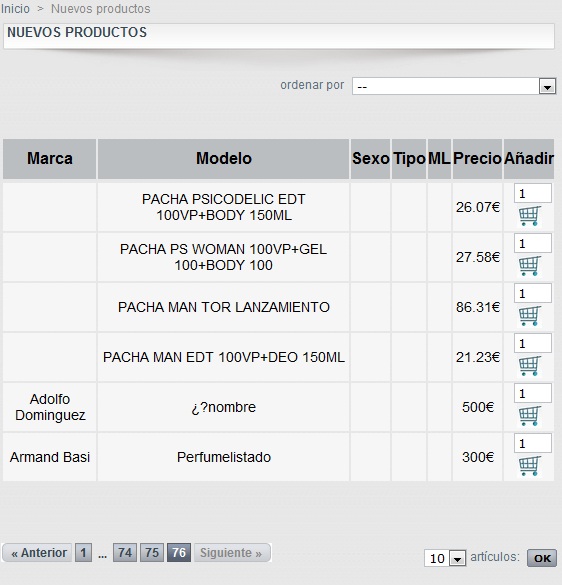Click the Precio column header
The height and width of the screenshot is (585, 562).
coord(477,159)
